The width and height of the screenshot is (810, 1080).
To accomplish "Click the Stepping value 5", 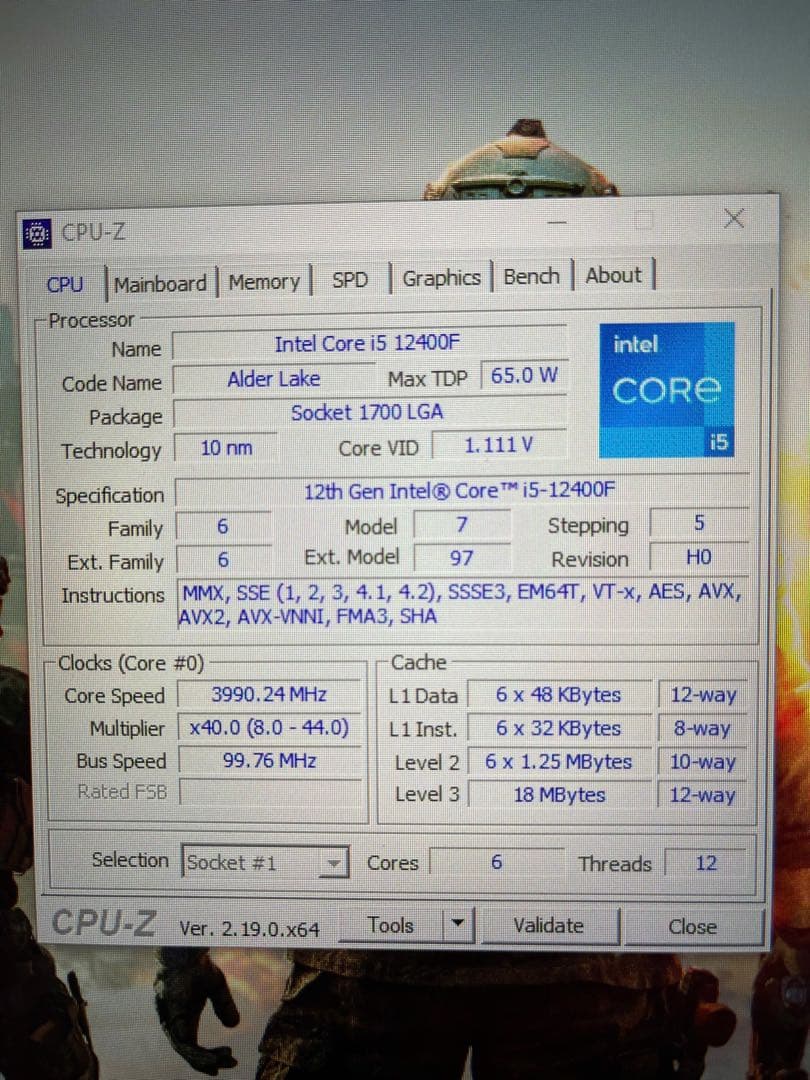I will 699,523.
